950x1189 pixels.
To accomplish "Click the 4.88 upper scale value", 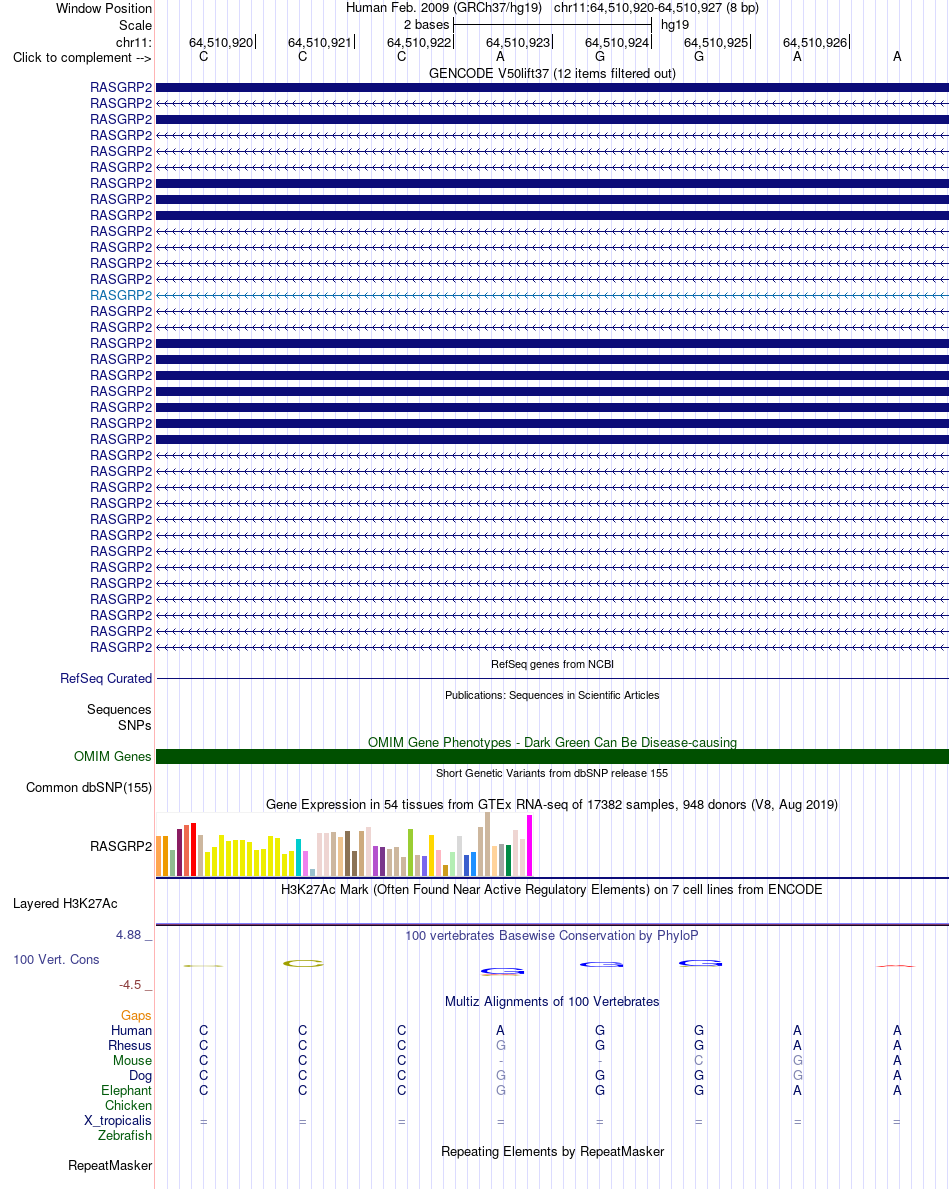I will click(128, 935).
